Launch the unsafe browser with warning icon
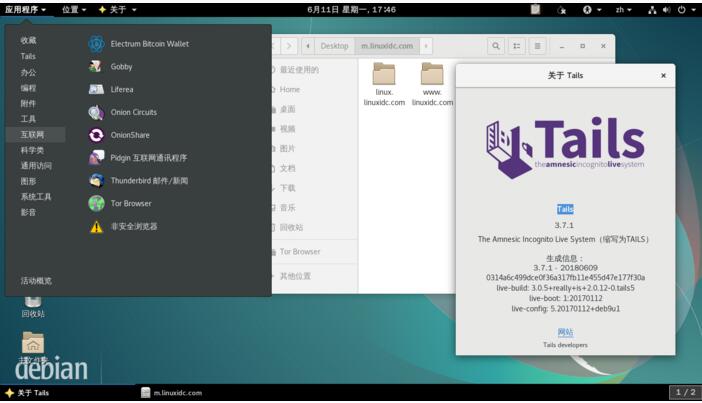The height and width of the screenshot is (403, 702). (x=123, y=227)
